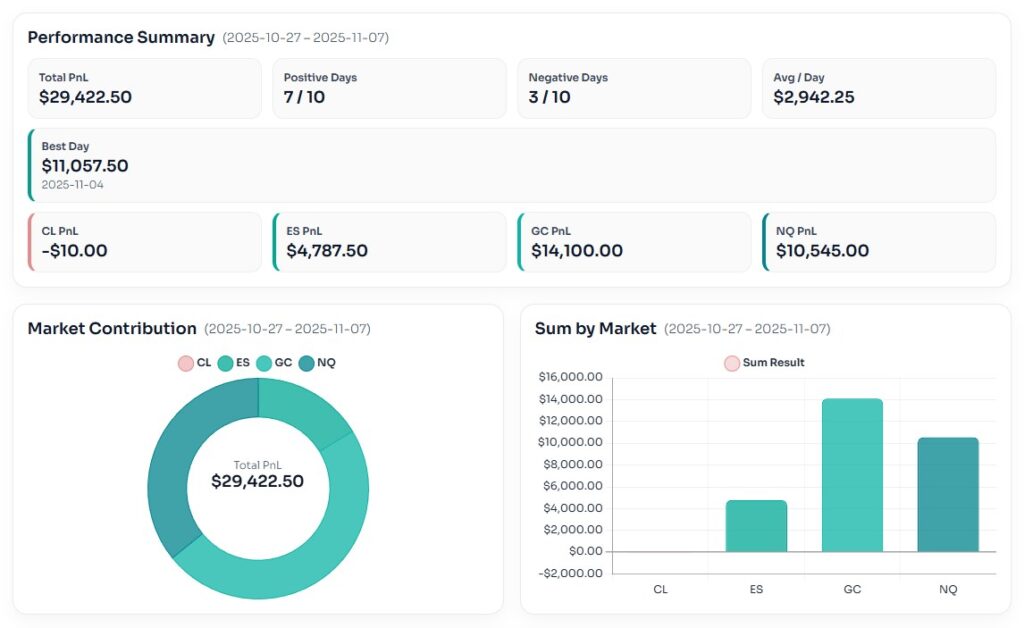Click the GC bar in Sum by Market
The width and height of the screenshot is (1024, 628).
coord(852,475)
